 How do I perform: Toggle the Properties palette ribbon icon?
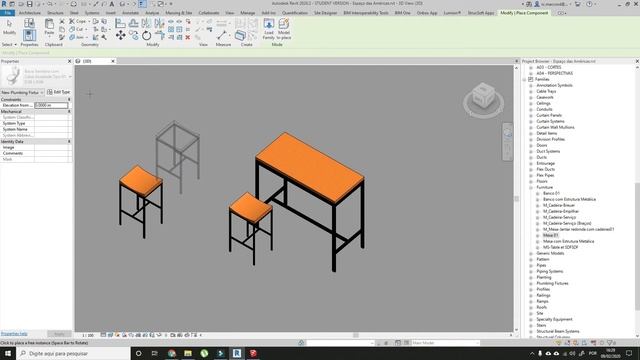[29, 35]
